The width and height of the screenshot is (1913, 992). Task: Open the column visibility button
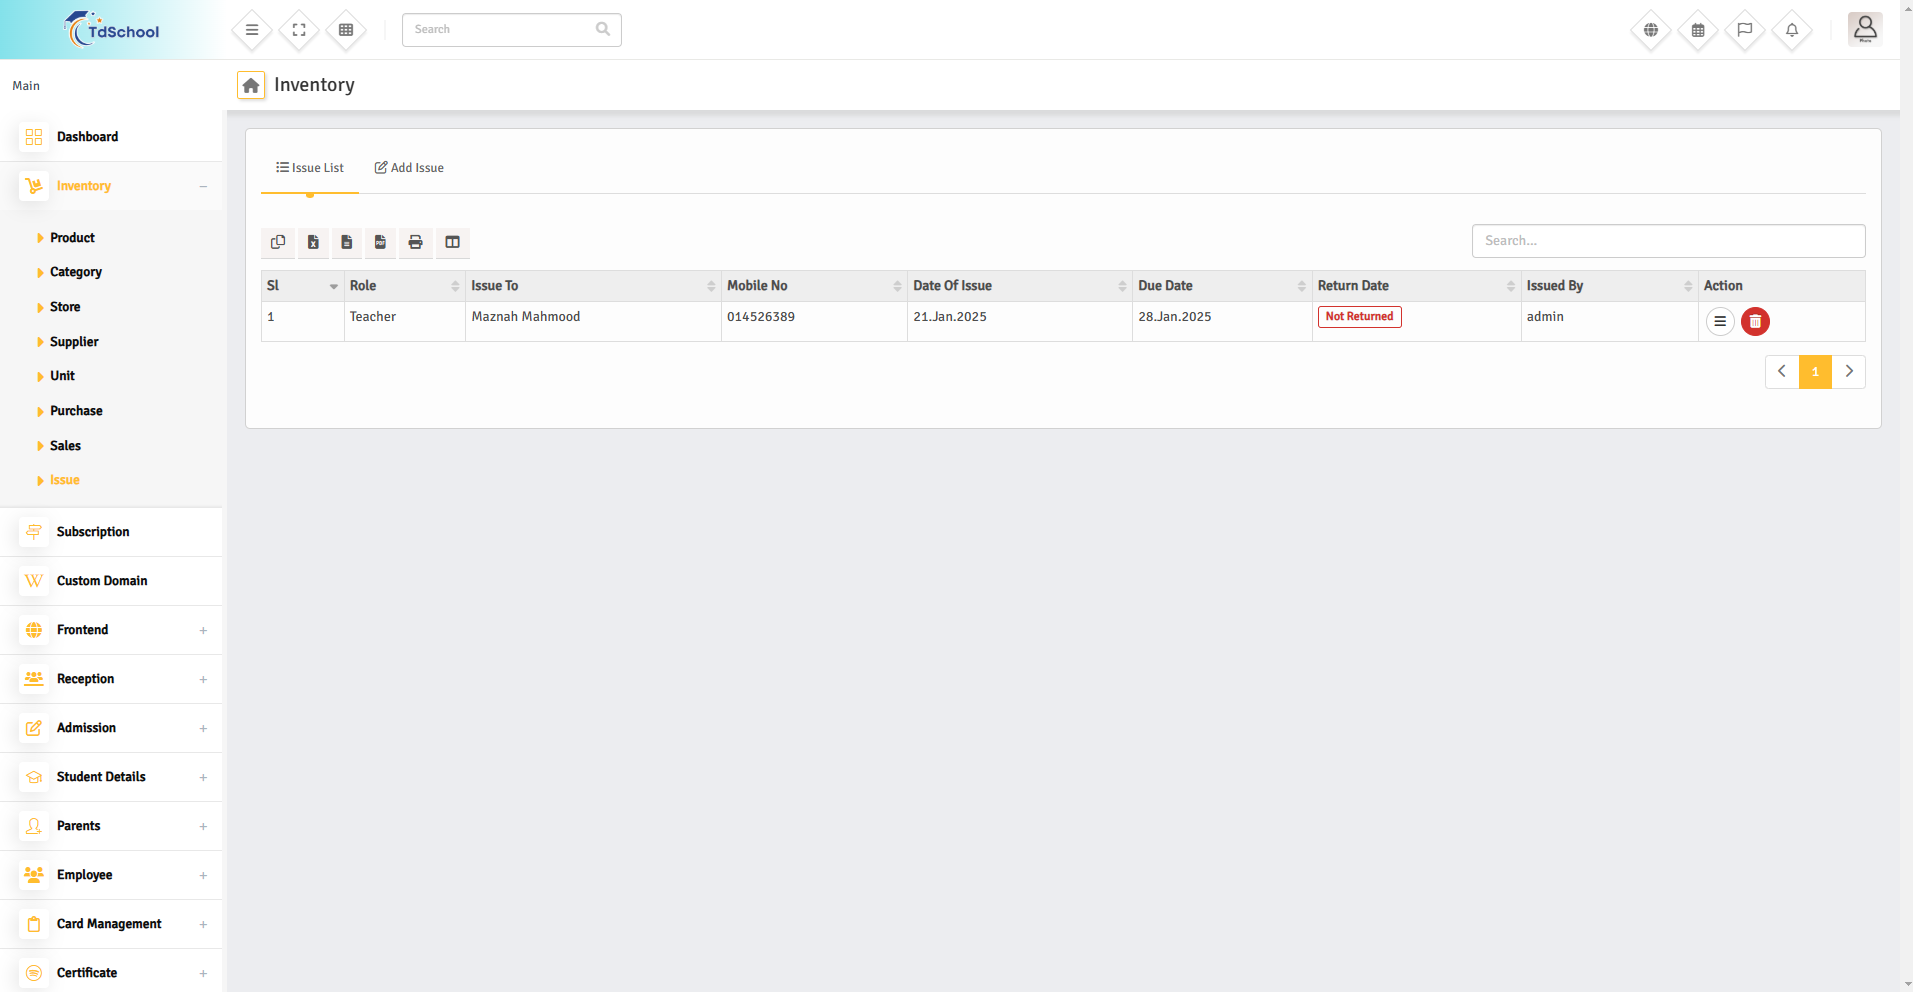click(x=453, y=242)
